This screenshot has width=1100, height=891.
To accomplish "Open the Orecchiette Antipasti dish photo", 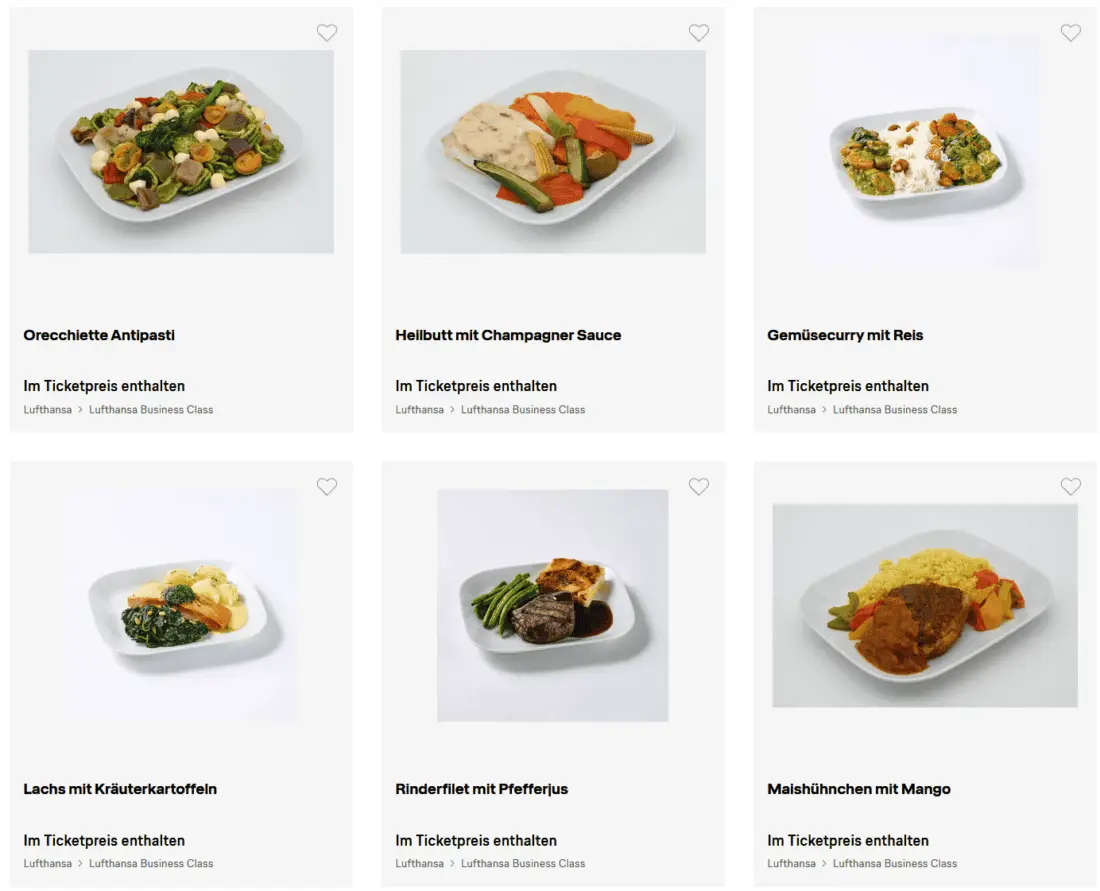I will tap(181, 152).
